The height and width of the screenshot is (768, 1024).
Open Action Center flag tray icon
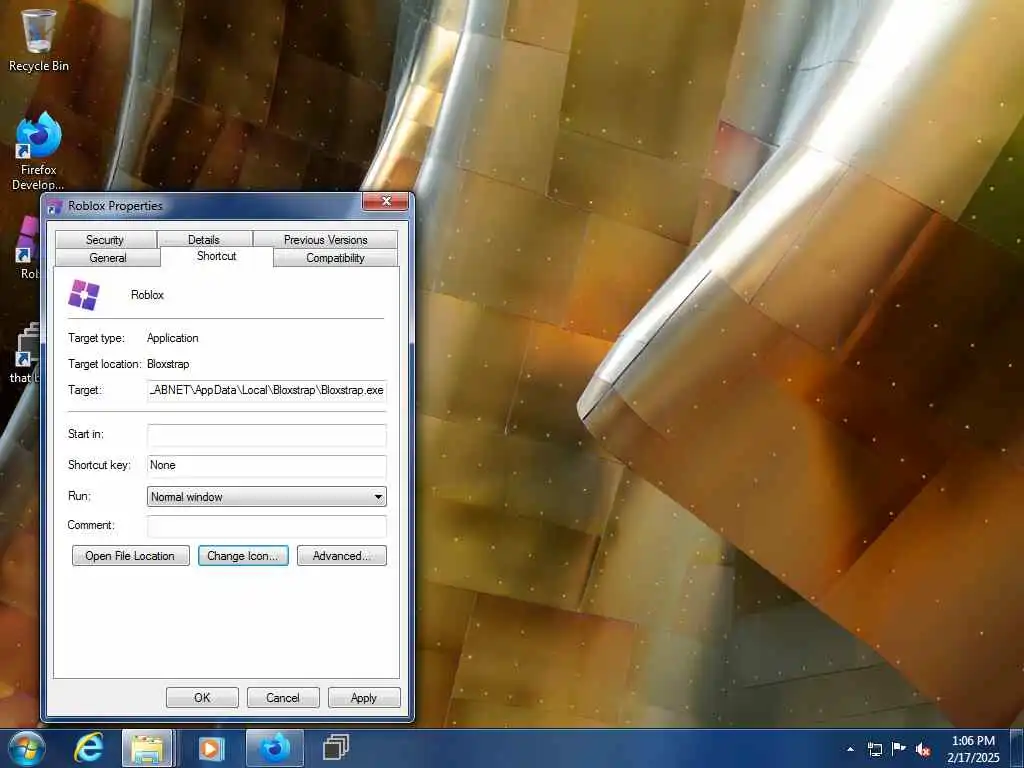coord(899,749)
